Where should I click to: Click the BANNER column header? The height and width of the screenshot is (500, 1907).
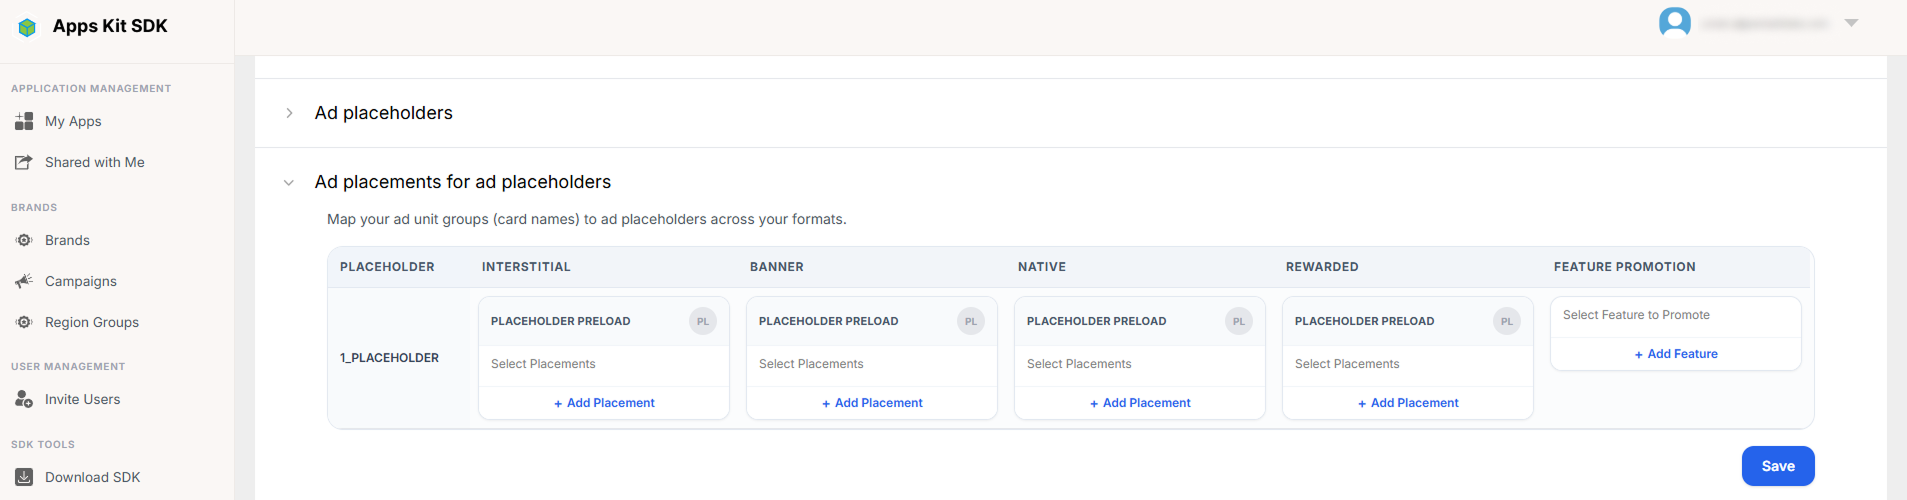click(777, 267)
